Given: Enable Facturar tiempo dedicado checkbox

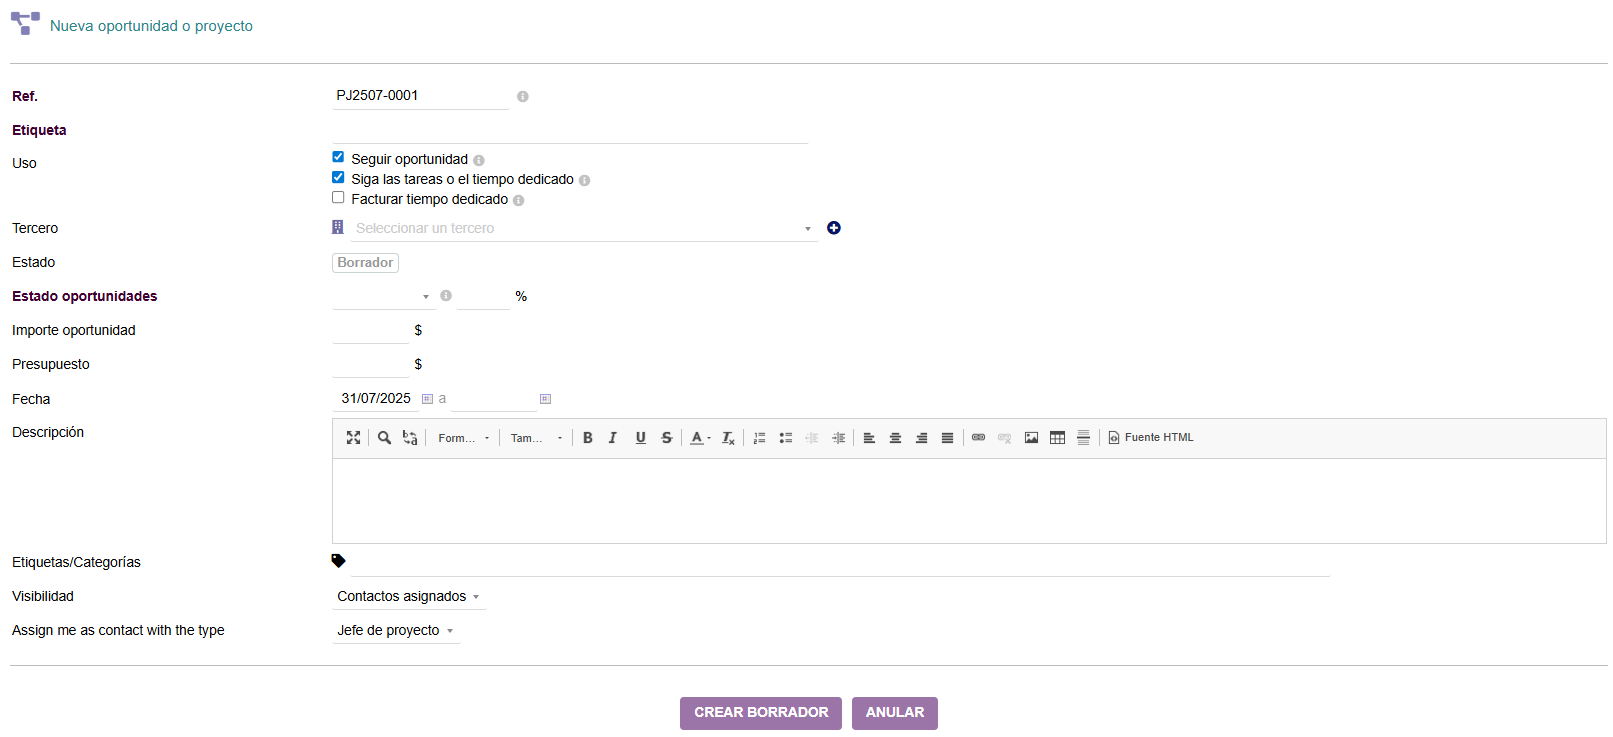Looking at the screenshot, I should point(338,197).
